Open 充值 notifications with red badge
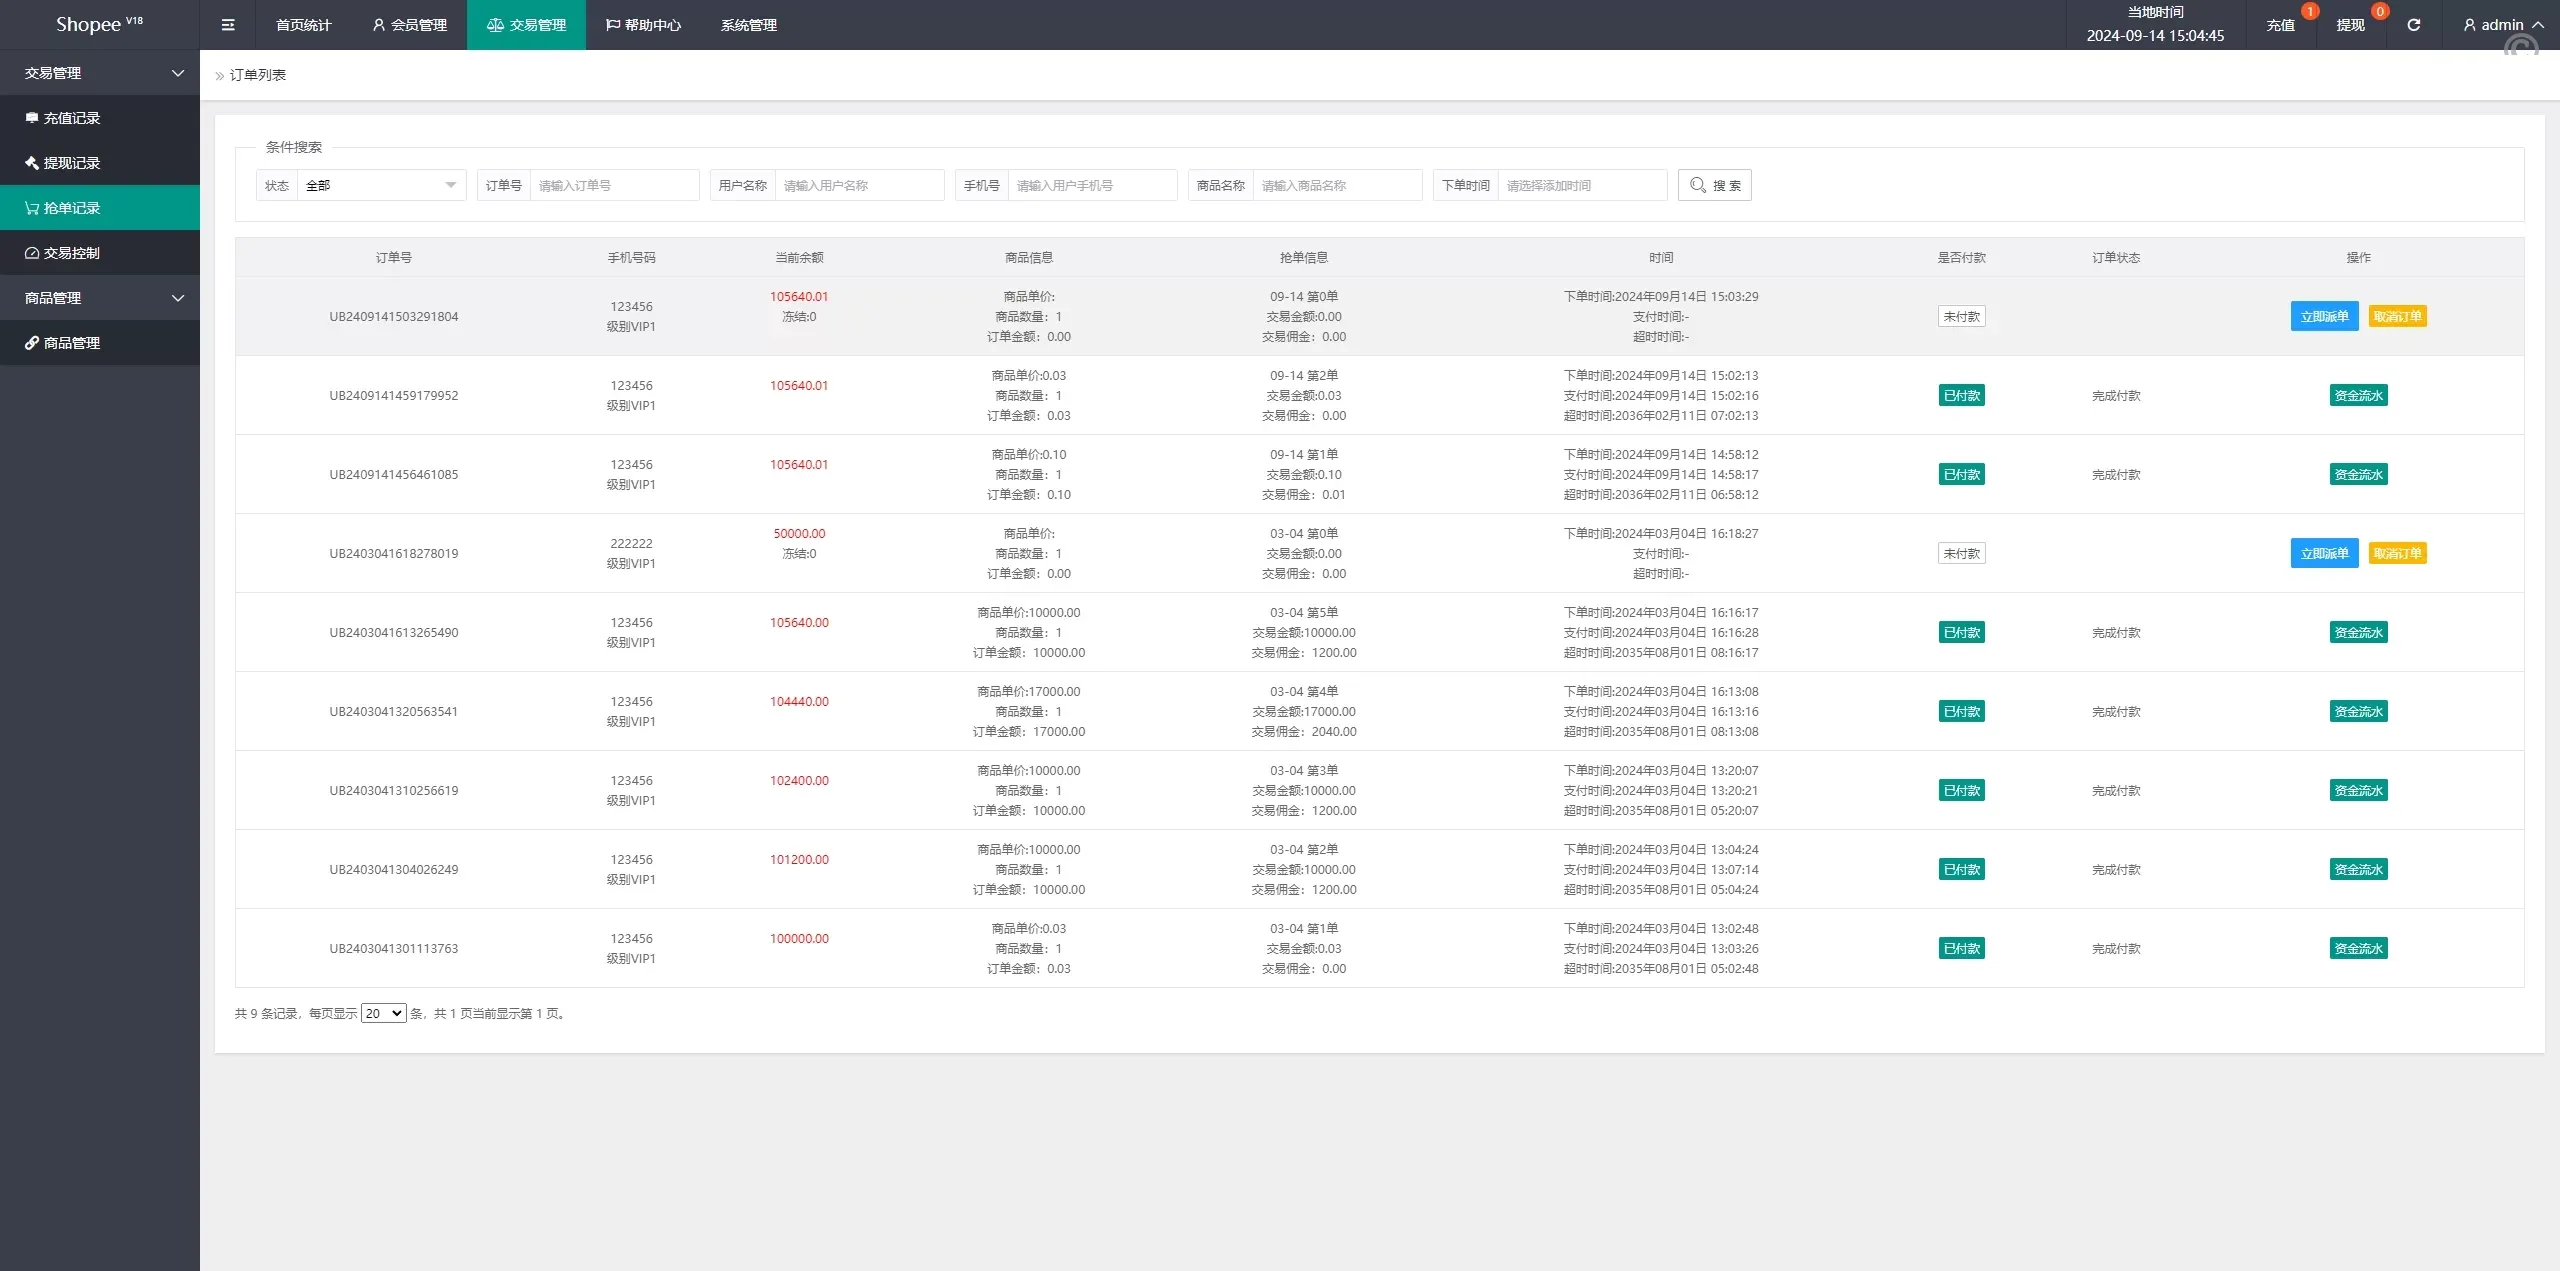Screen dimensions: 2560x1271 click(x=2280, y=25)
